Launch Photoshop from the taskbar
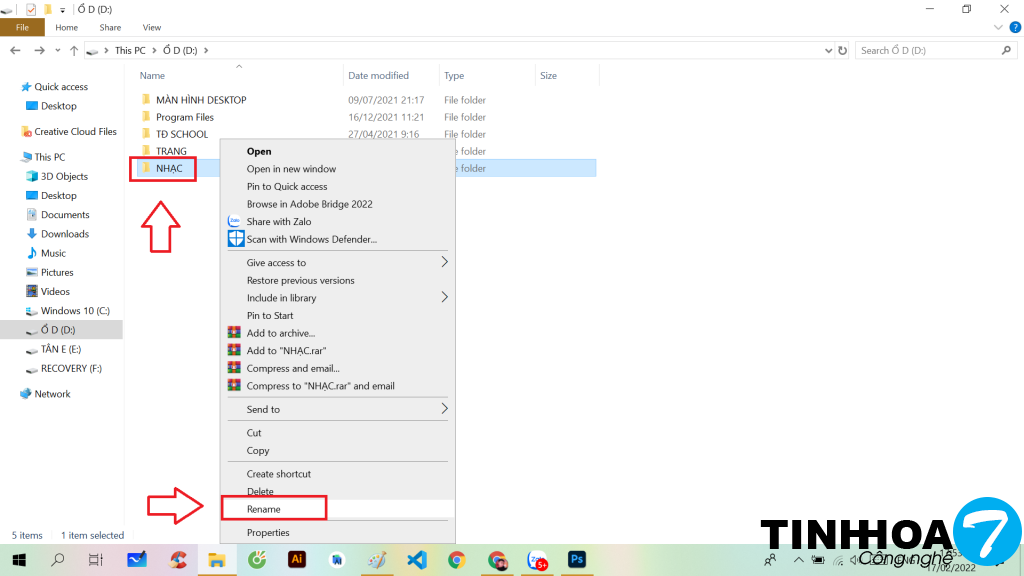This screenshot has height=576, width=1024. (576, 560)
